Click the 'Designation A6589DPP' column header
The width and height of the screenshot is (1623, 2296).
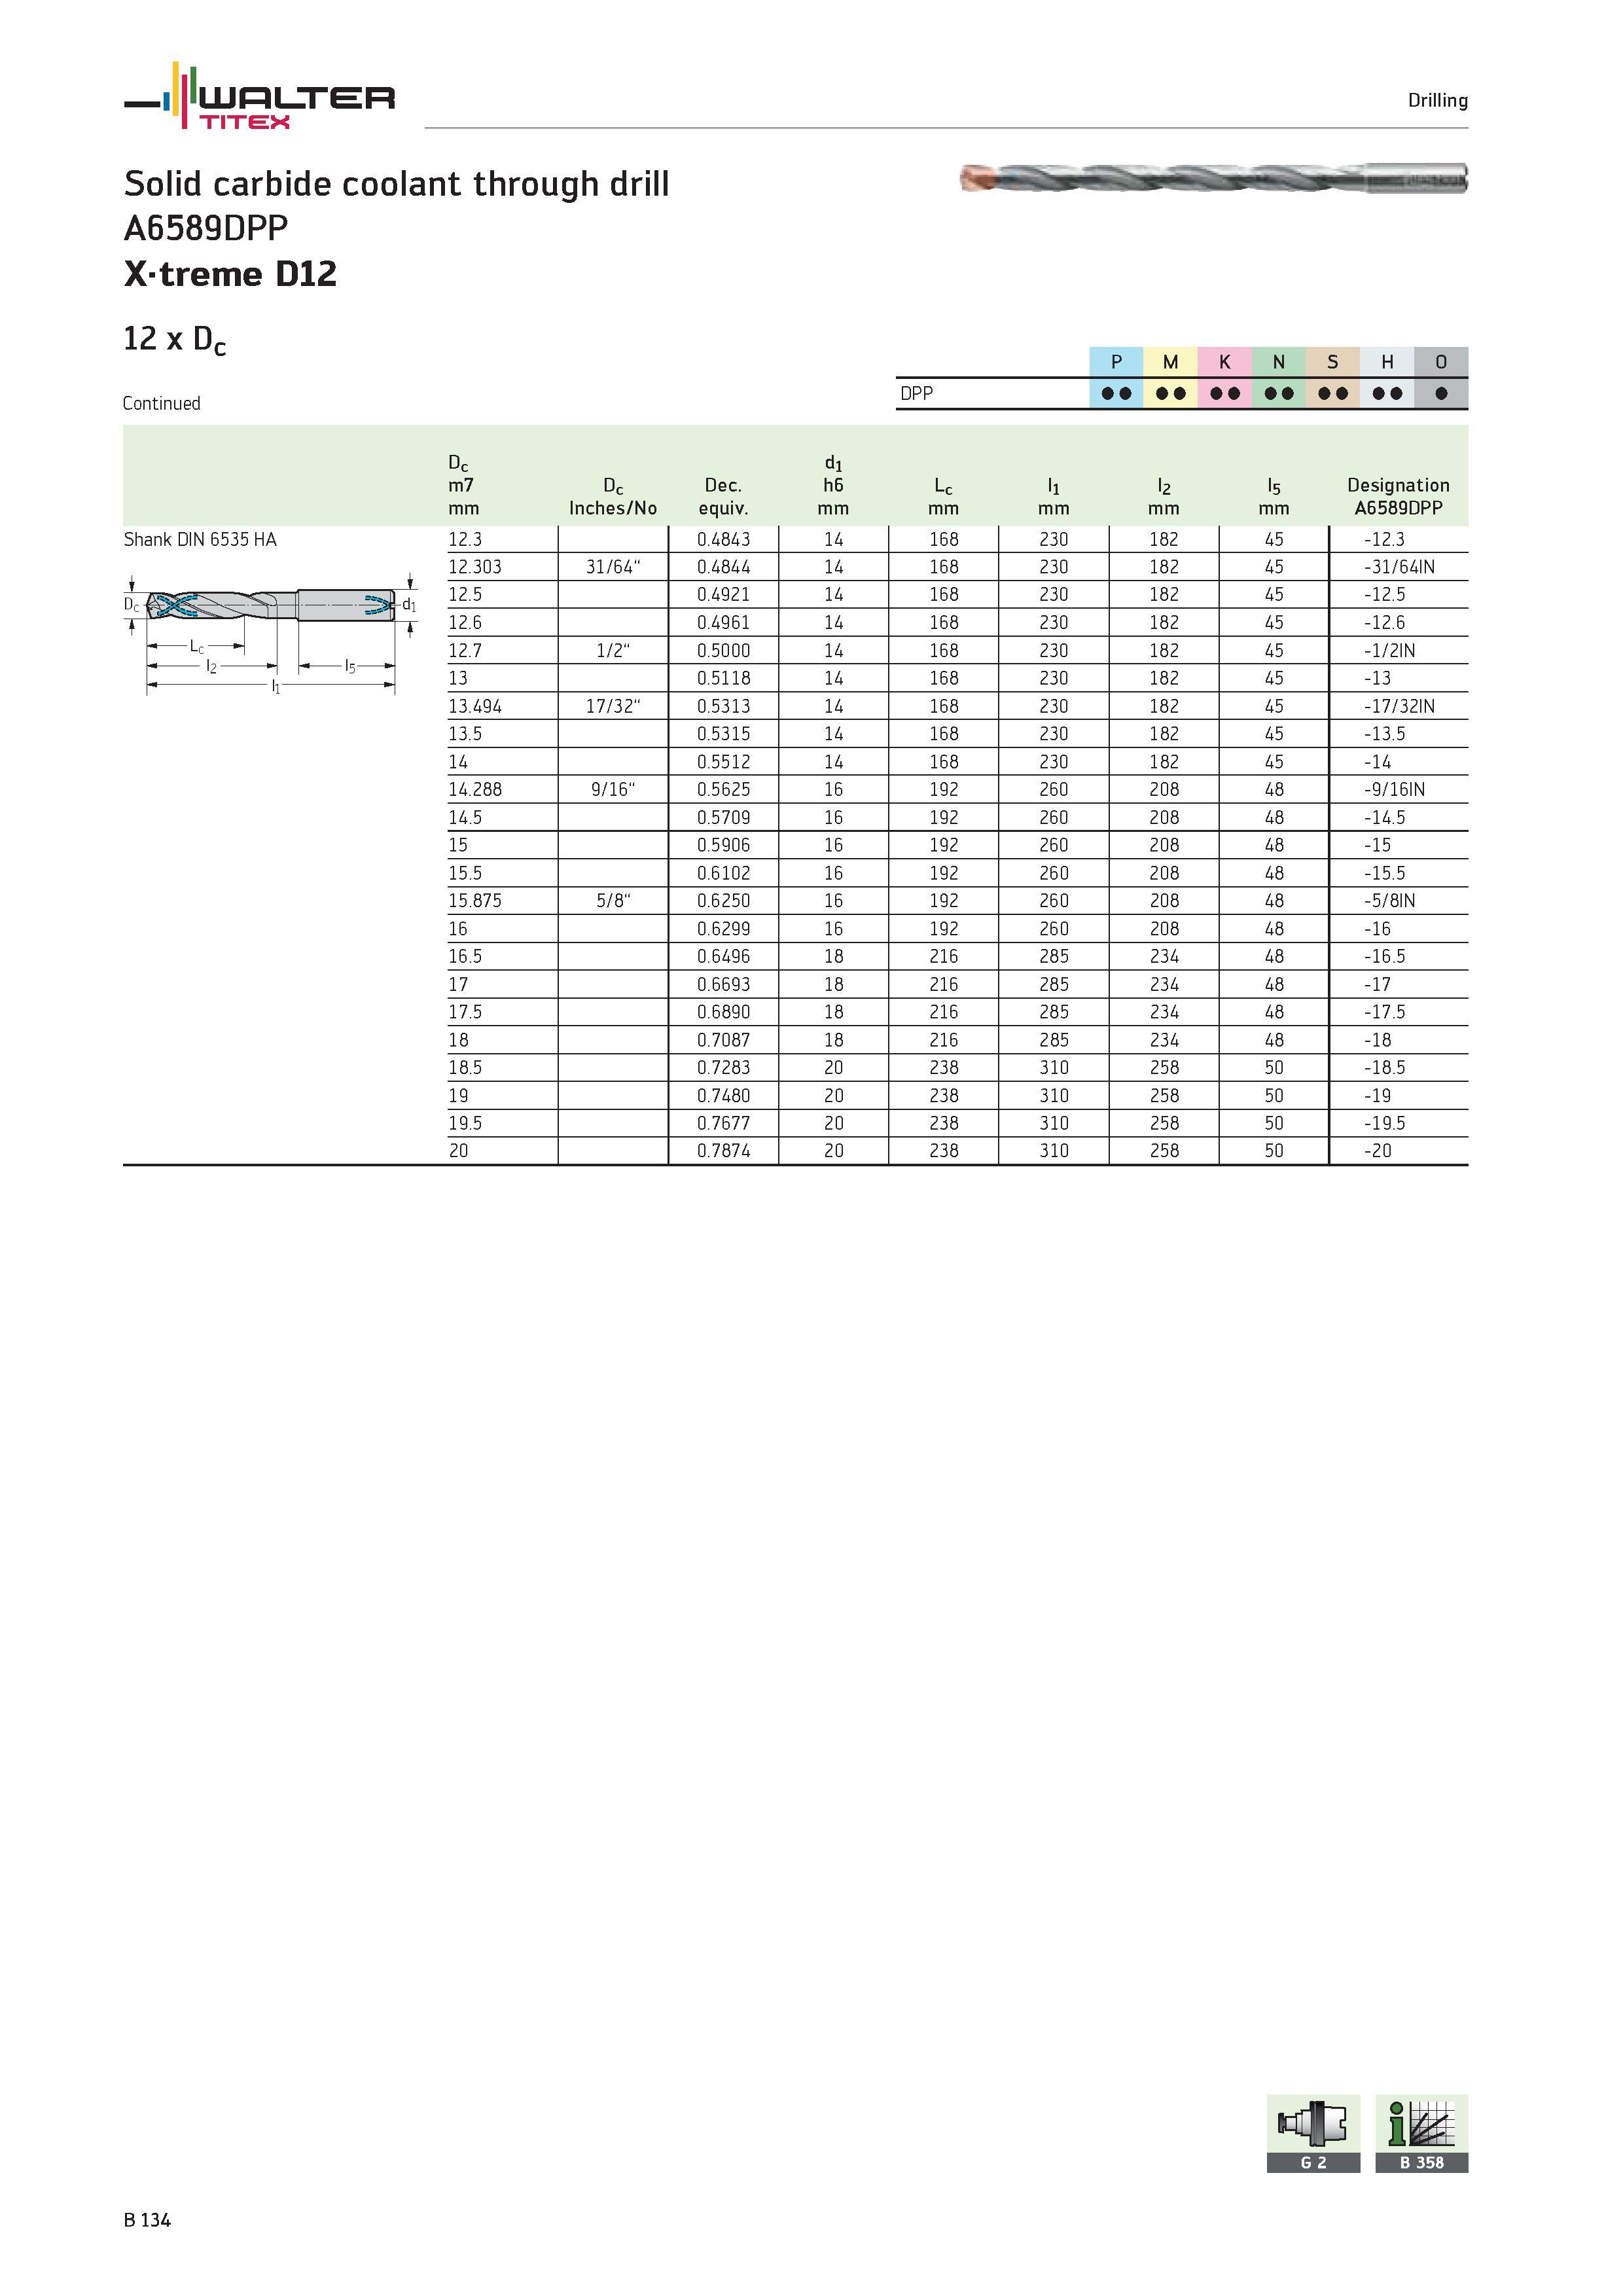click(x=1398, y=497)
